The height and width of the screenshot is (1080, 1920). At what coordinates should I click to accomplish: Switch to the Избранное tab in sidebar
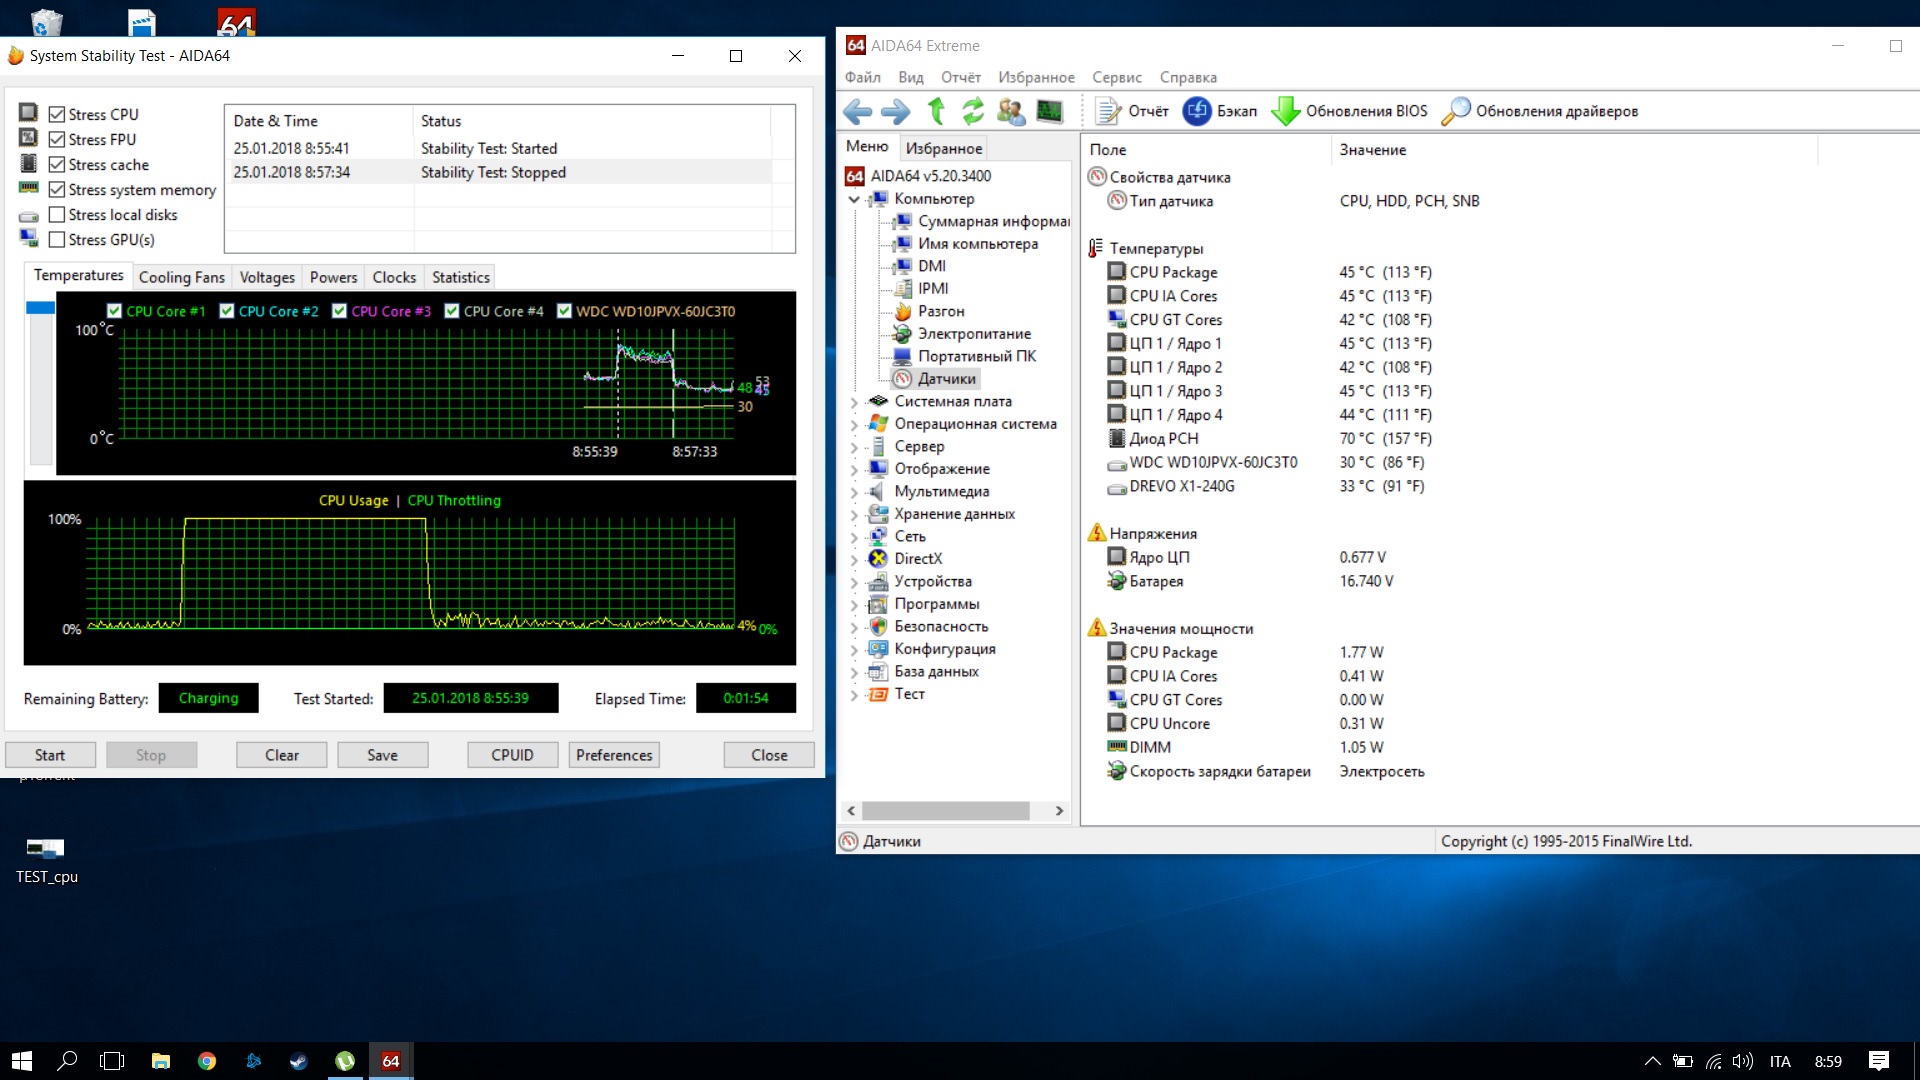pos(944,148)
